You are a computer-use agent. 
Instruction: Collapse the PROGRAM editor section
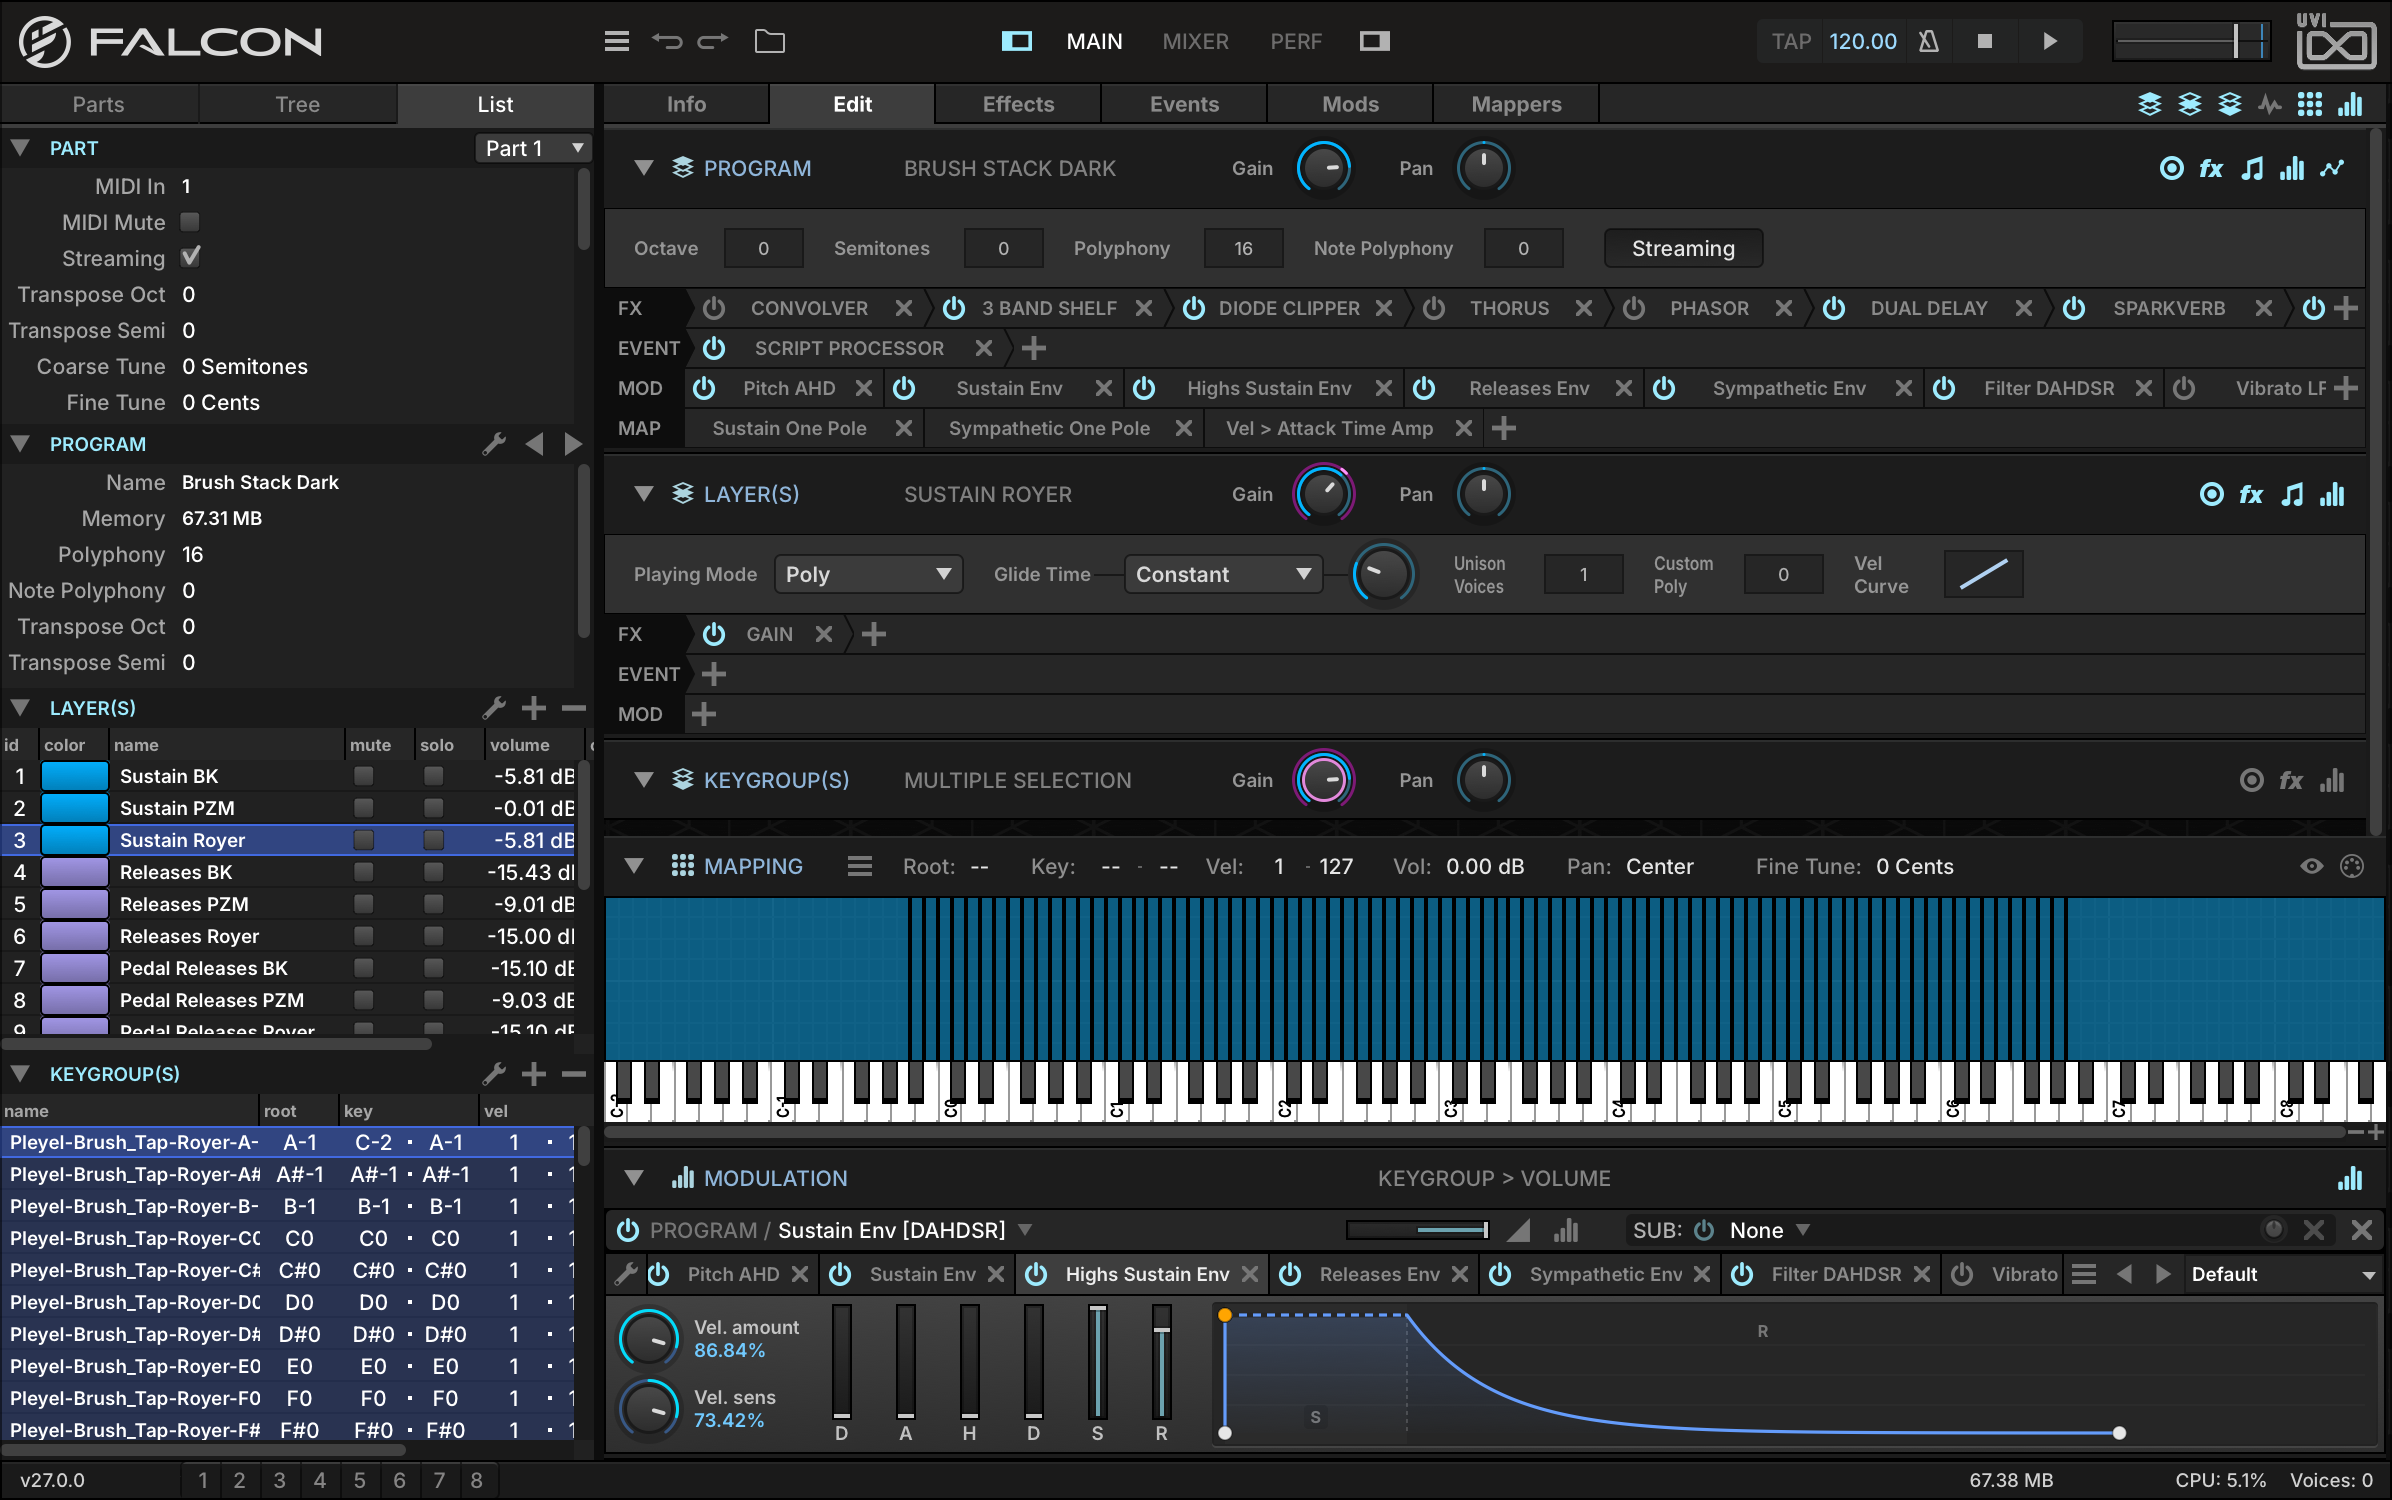click(x=644, y=168)
